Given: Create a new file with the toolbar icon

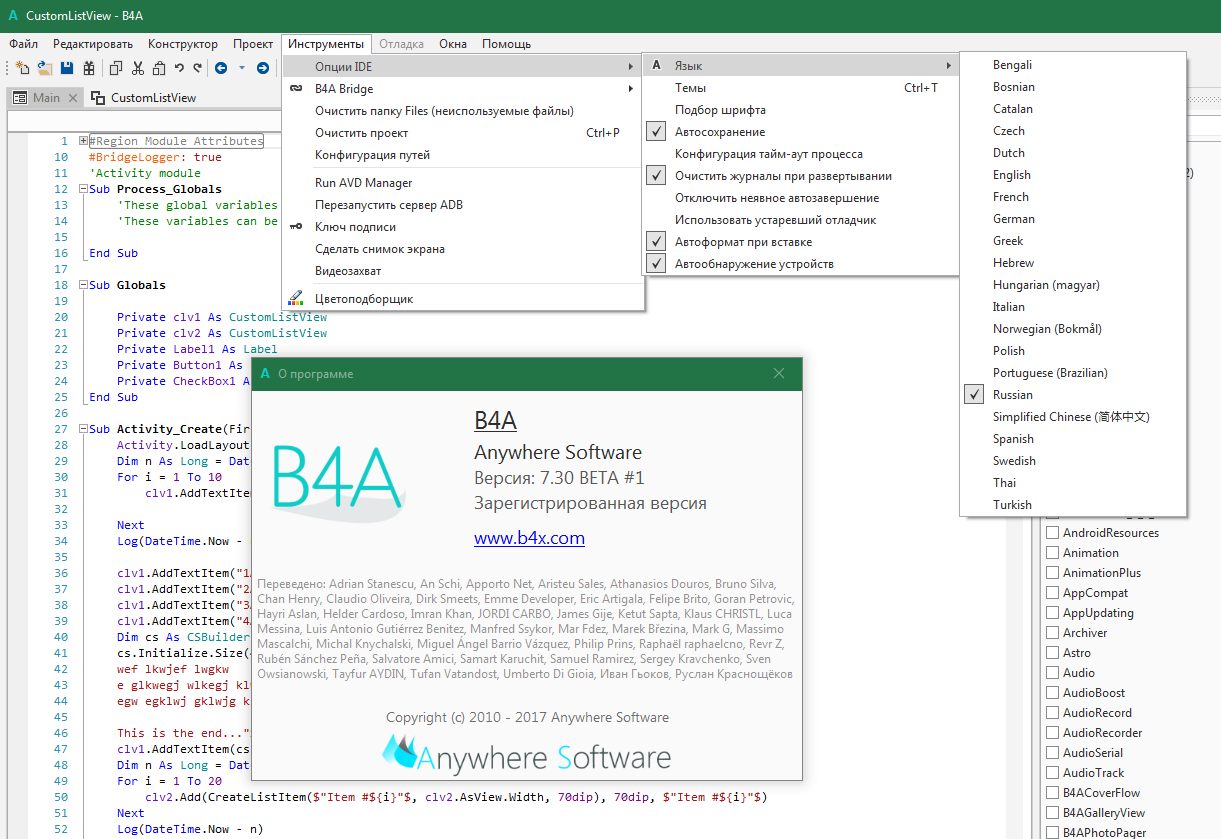Looking at the screenshot, I should [23, 68].
